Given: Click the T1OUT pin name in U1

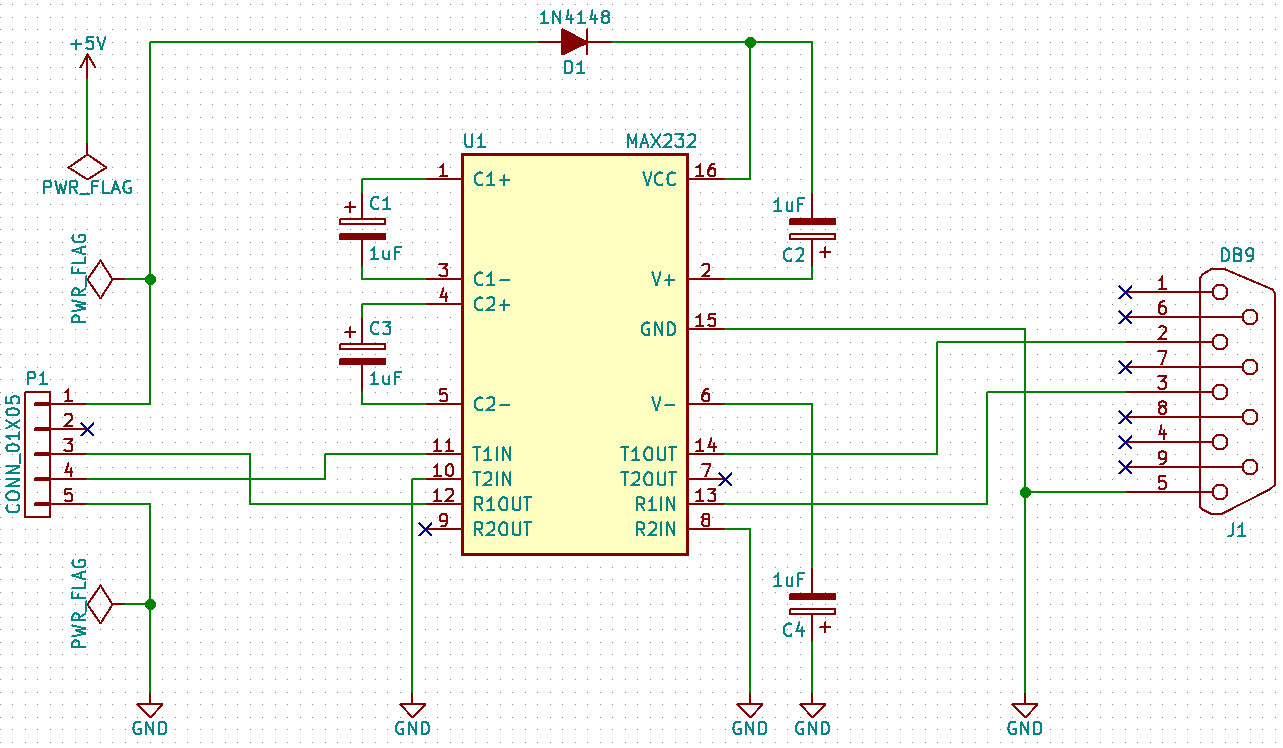Looking at the screenshot, I should [x=648, y=454].
